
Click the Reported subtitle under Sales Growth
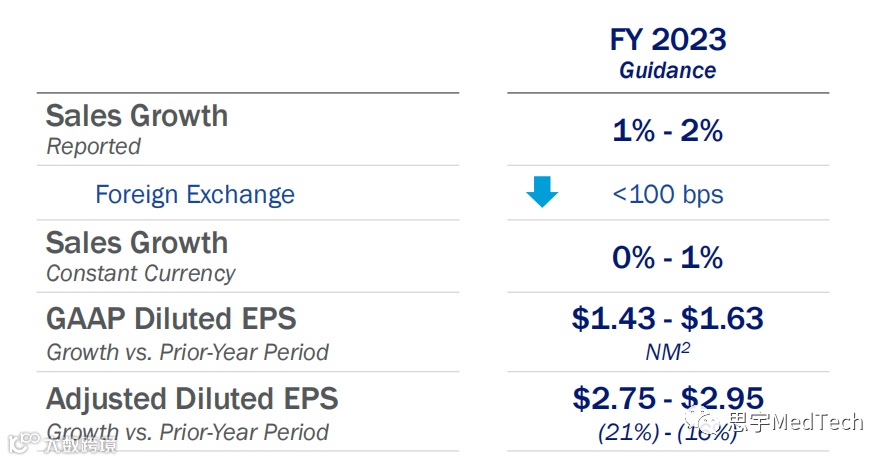[93, 147]
